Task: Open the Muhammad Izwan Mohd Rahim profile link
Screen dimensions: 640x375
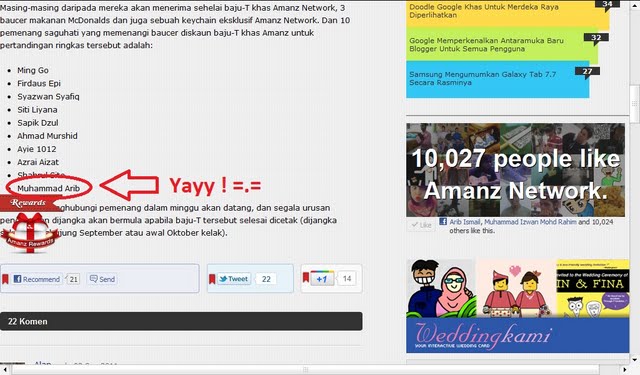Action: tap(530, 222)
